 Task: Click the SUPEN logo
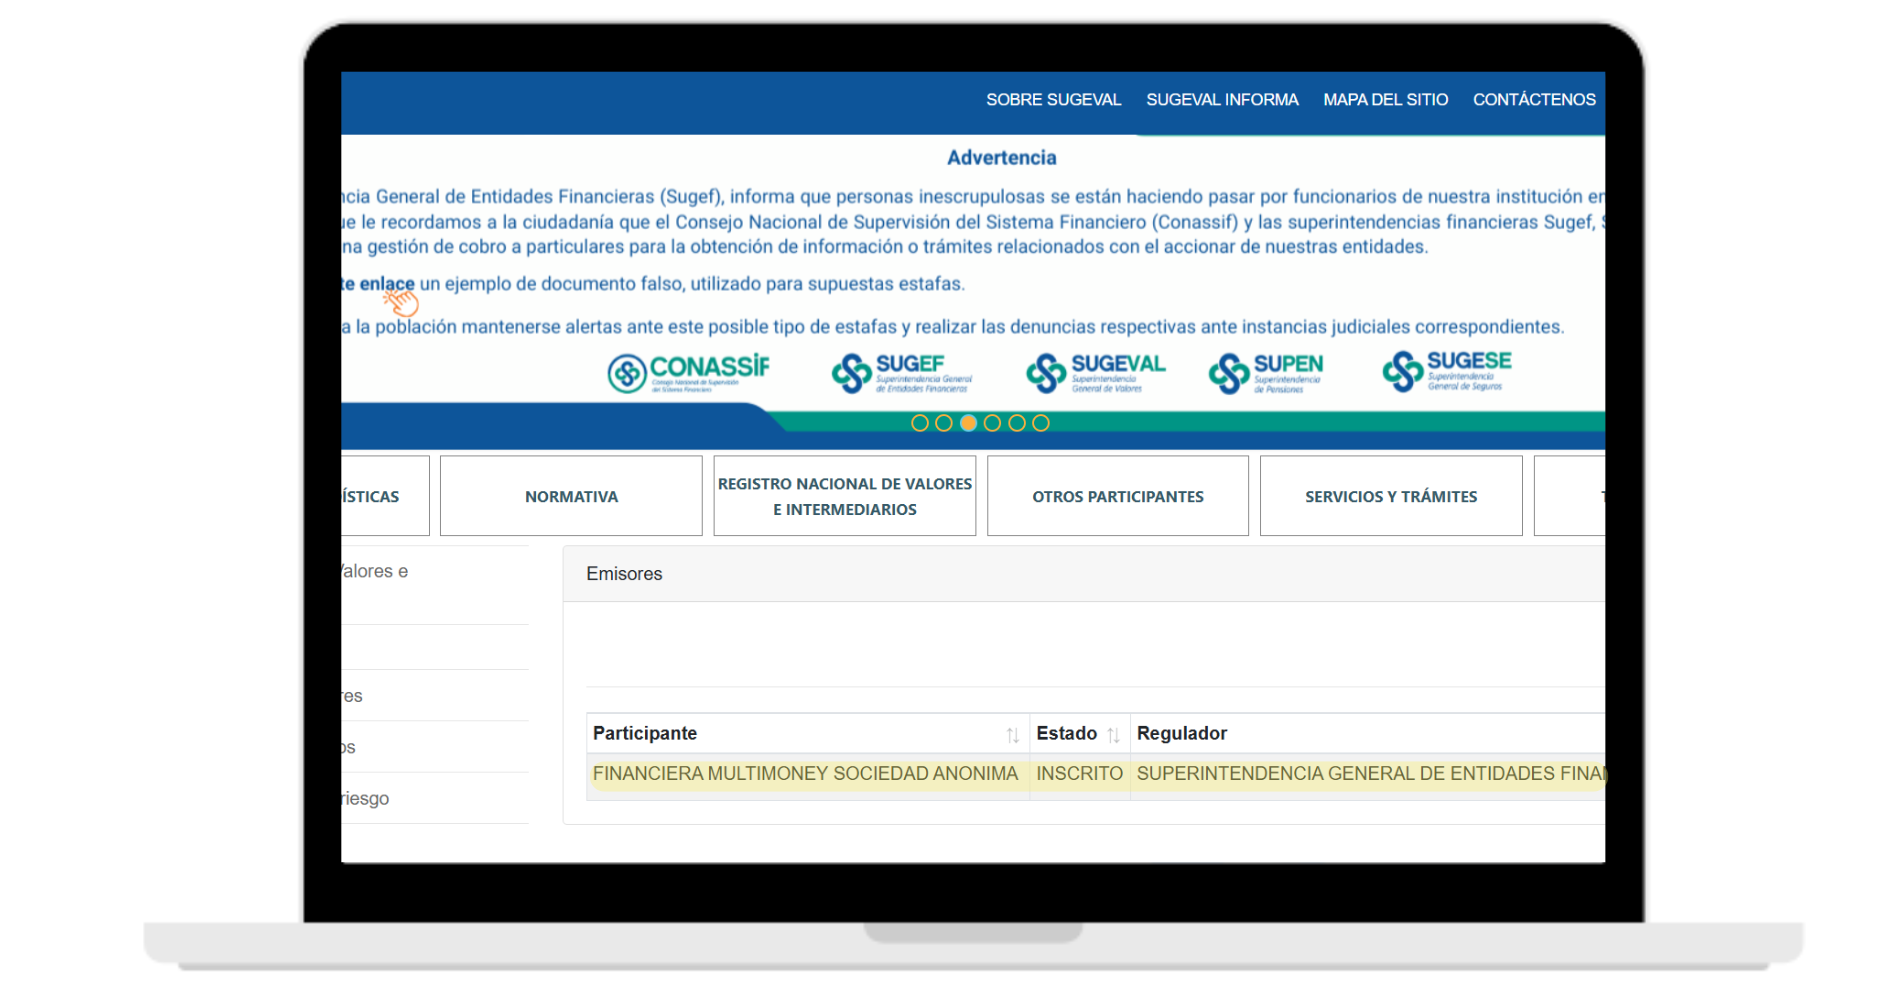tap(1265, 373)
